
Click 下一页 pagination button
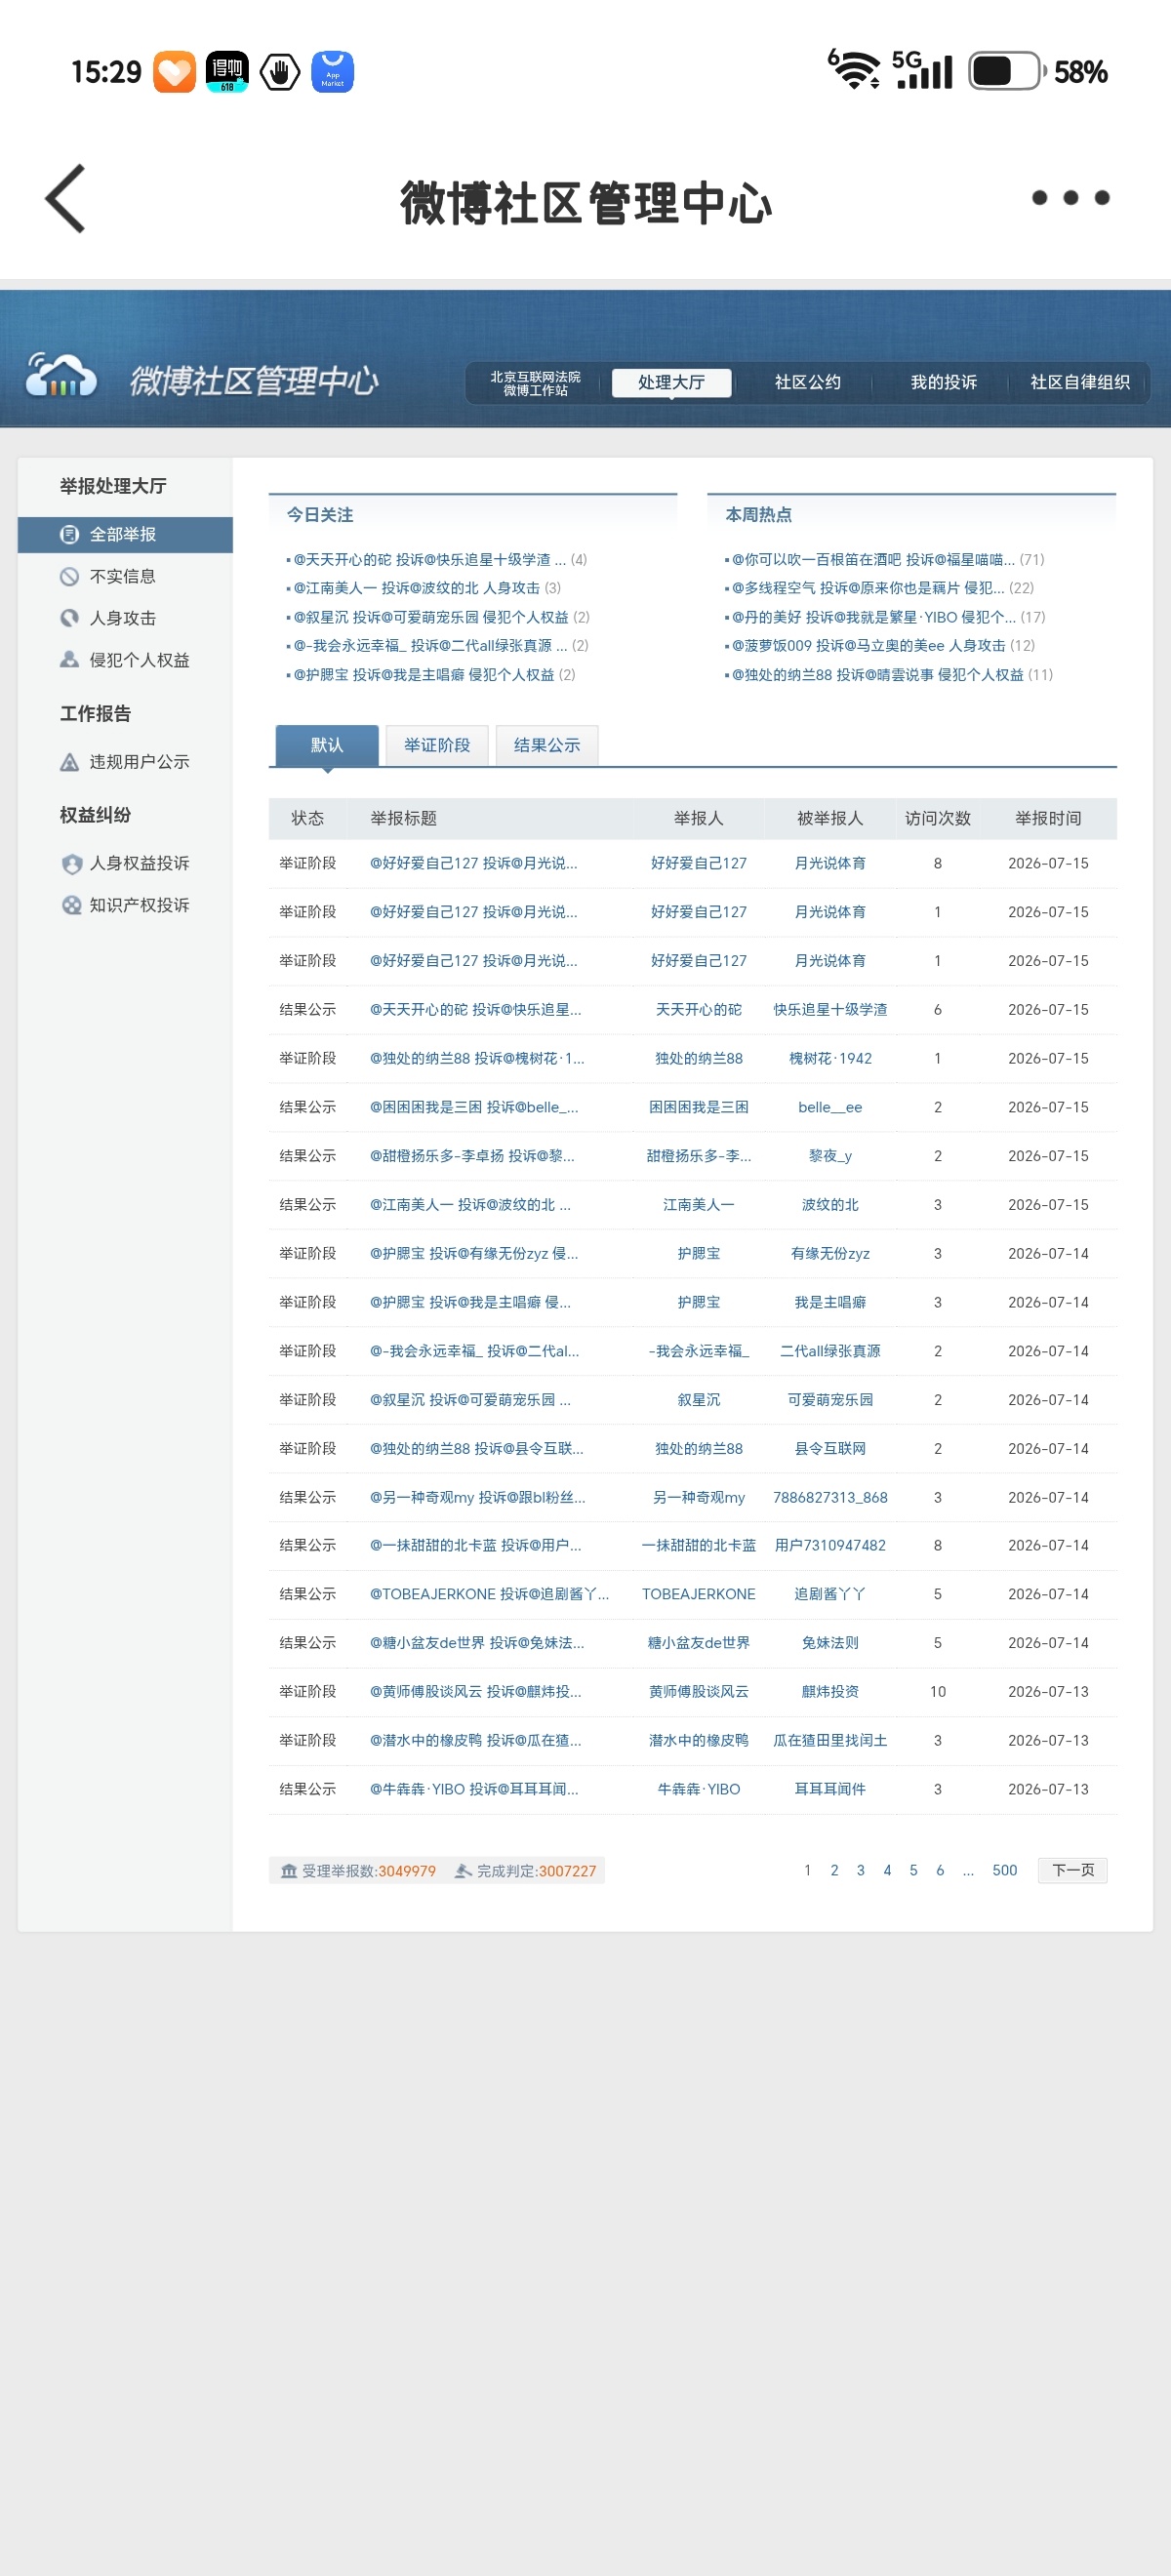pos(1073,1870)
